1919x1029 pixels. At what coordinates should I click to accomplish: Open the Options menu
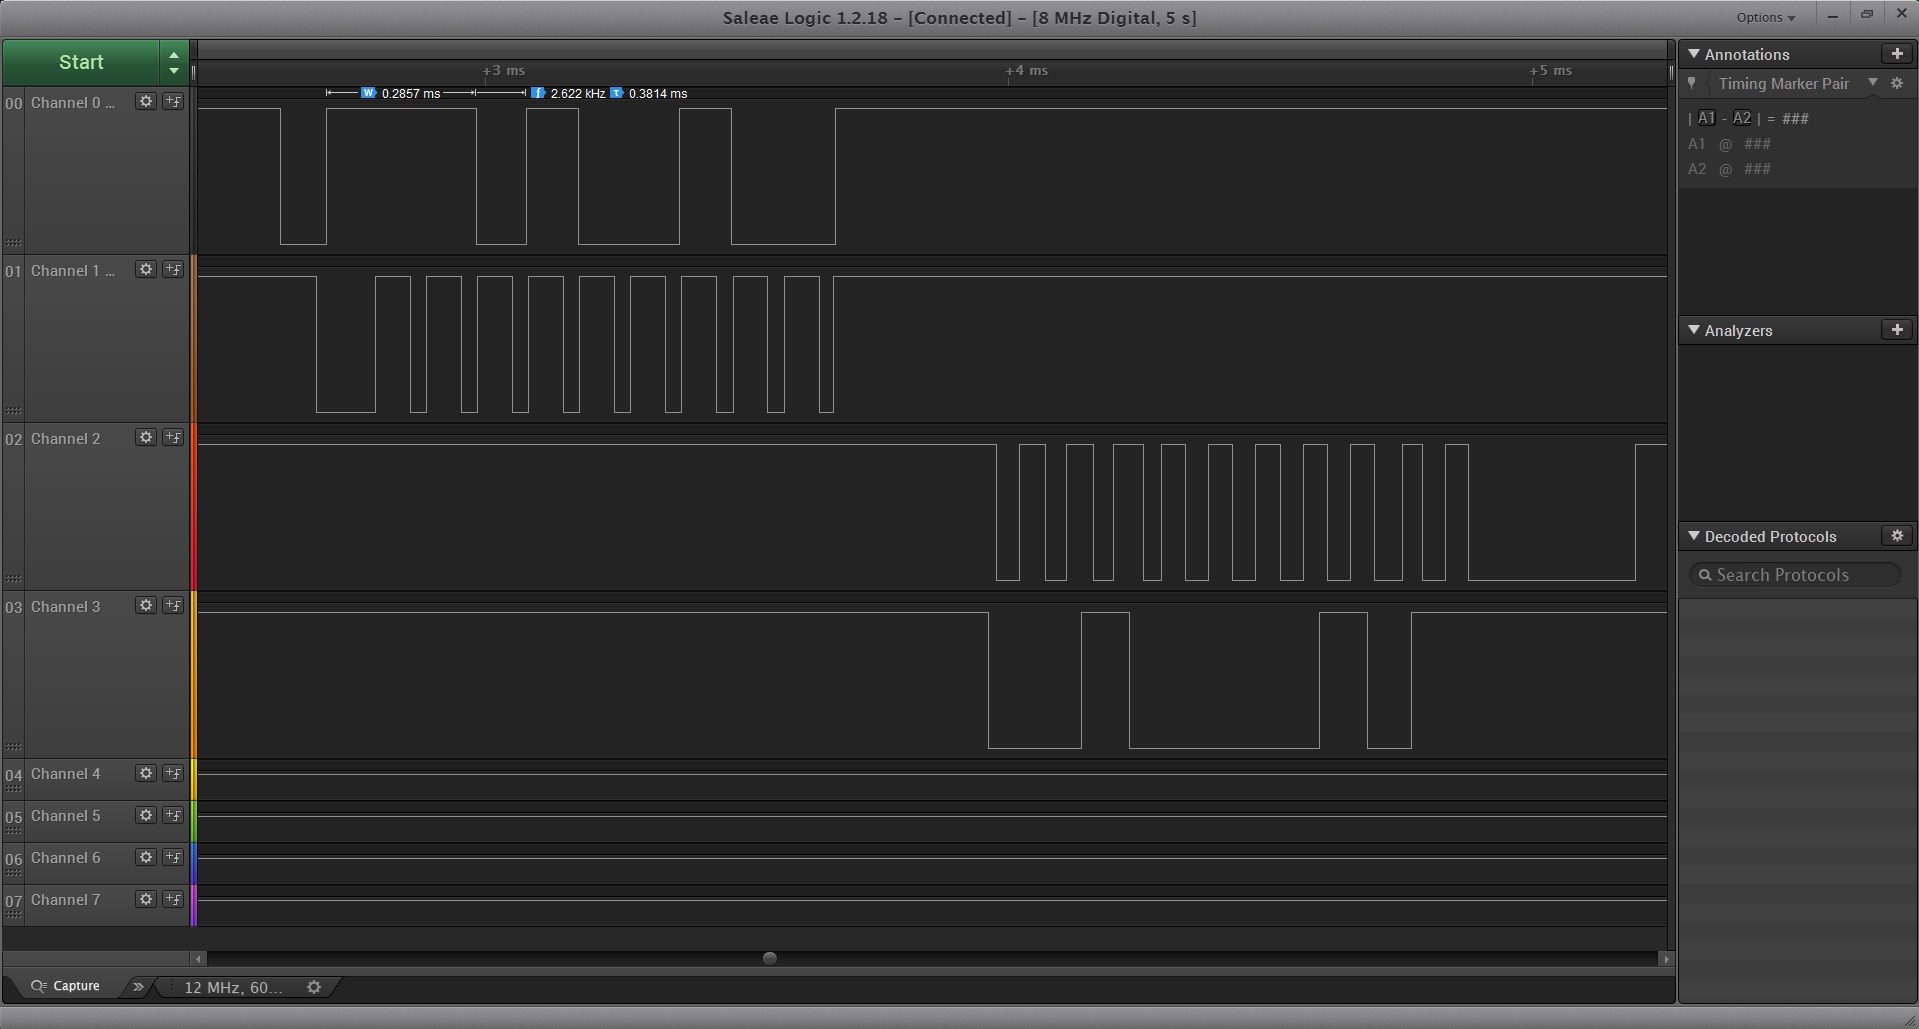(x=1765, y=17)
